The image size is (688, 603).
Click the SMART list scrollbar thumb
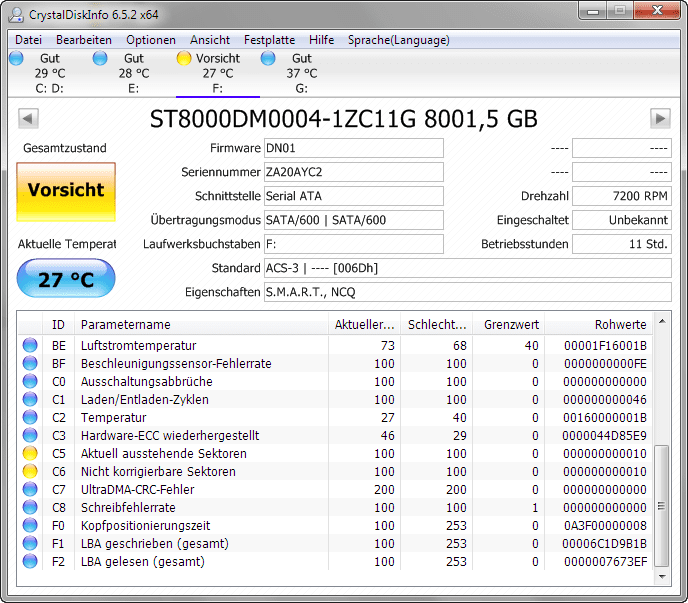click(661, 506)
